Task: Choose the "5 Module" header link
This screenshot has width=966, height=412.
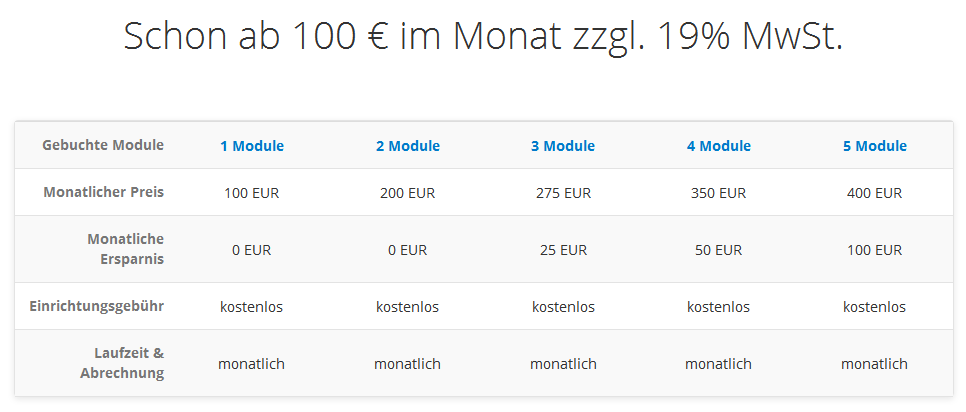Action: point(875,146)
